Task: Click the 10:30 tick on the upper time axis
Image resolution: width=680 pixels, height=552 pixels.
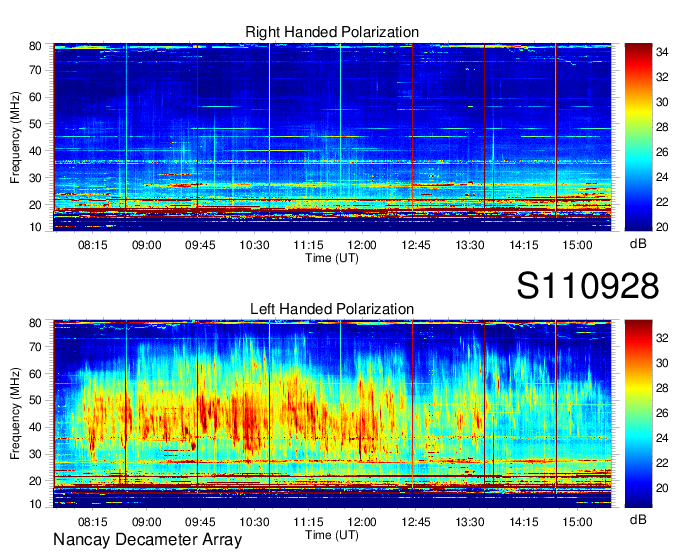Action: [x=255, y=245]
